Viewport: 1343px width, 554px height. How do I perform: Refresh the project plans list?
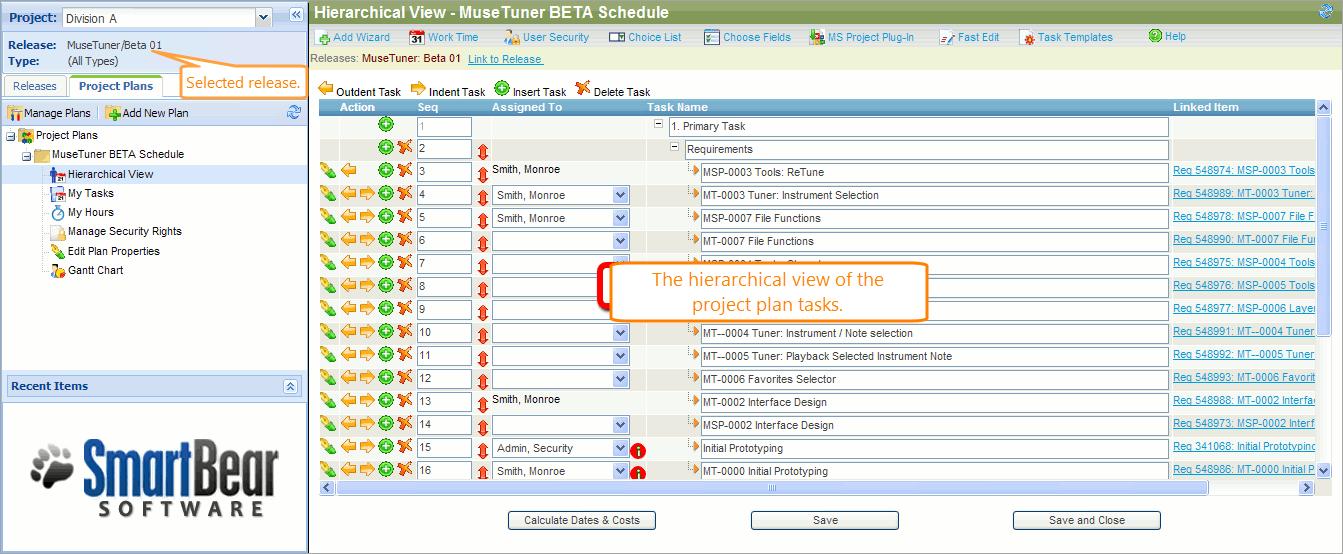(x=293, y=113)
